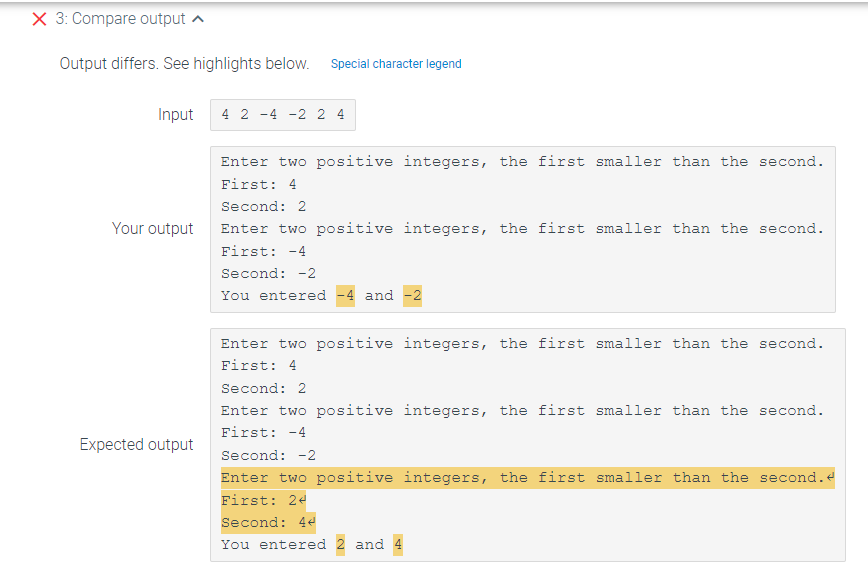Screen dimensions: 868x579
Task: Open the Special character legend
Action: click(396, 63)
